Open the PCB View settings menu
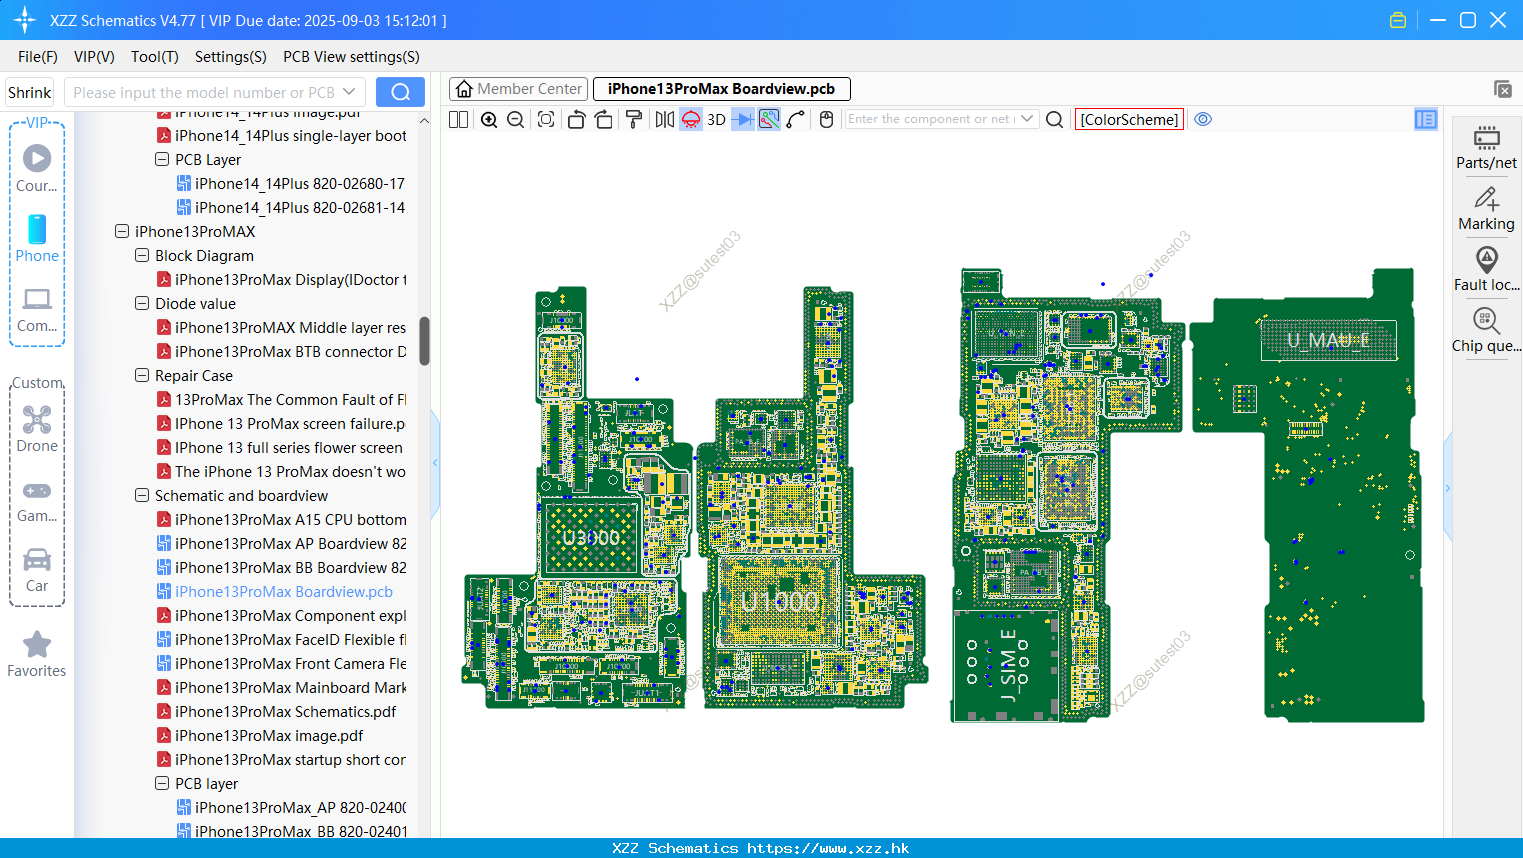This screenshot has width=1523, height=858. pos(351,57)
